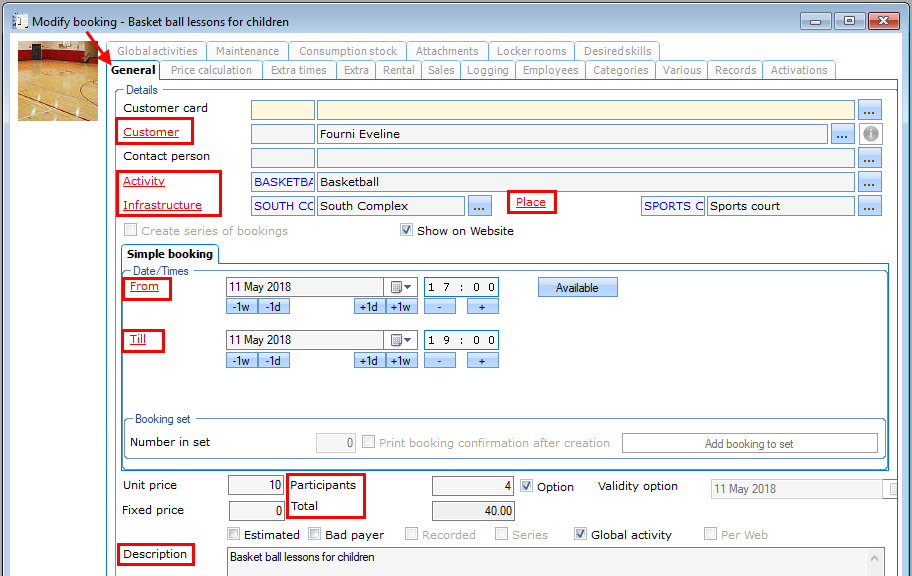Add one day to From date
This screenshot has height=576, width=912.
369,307
